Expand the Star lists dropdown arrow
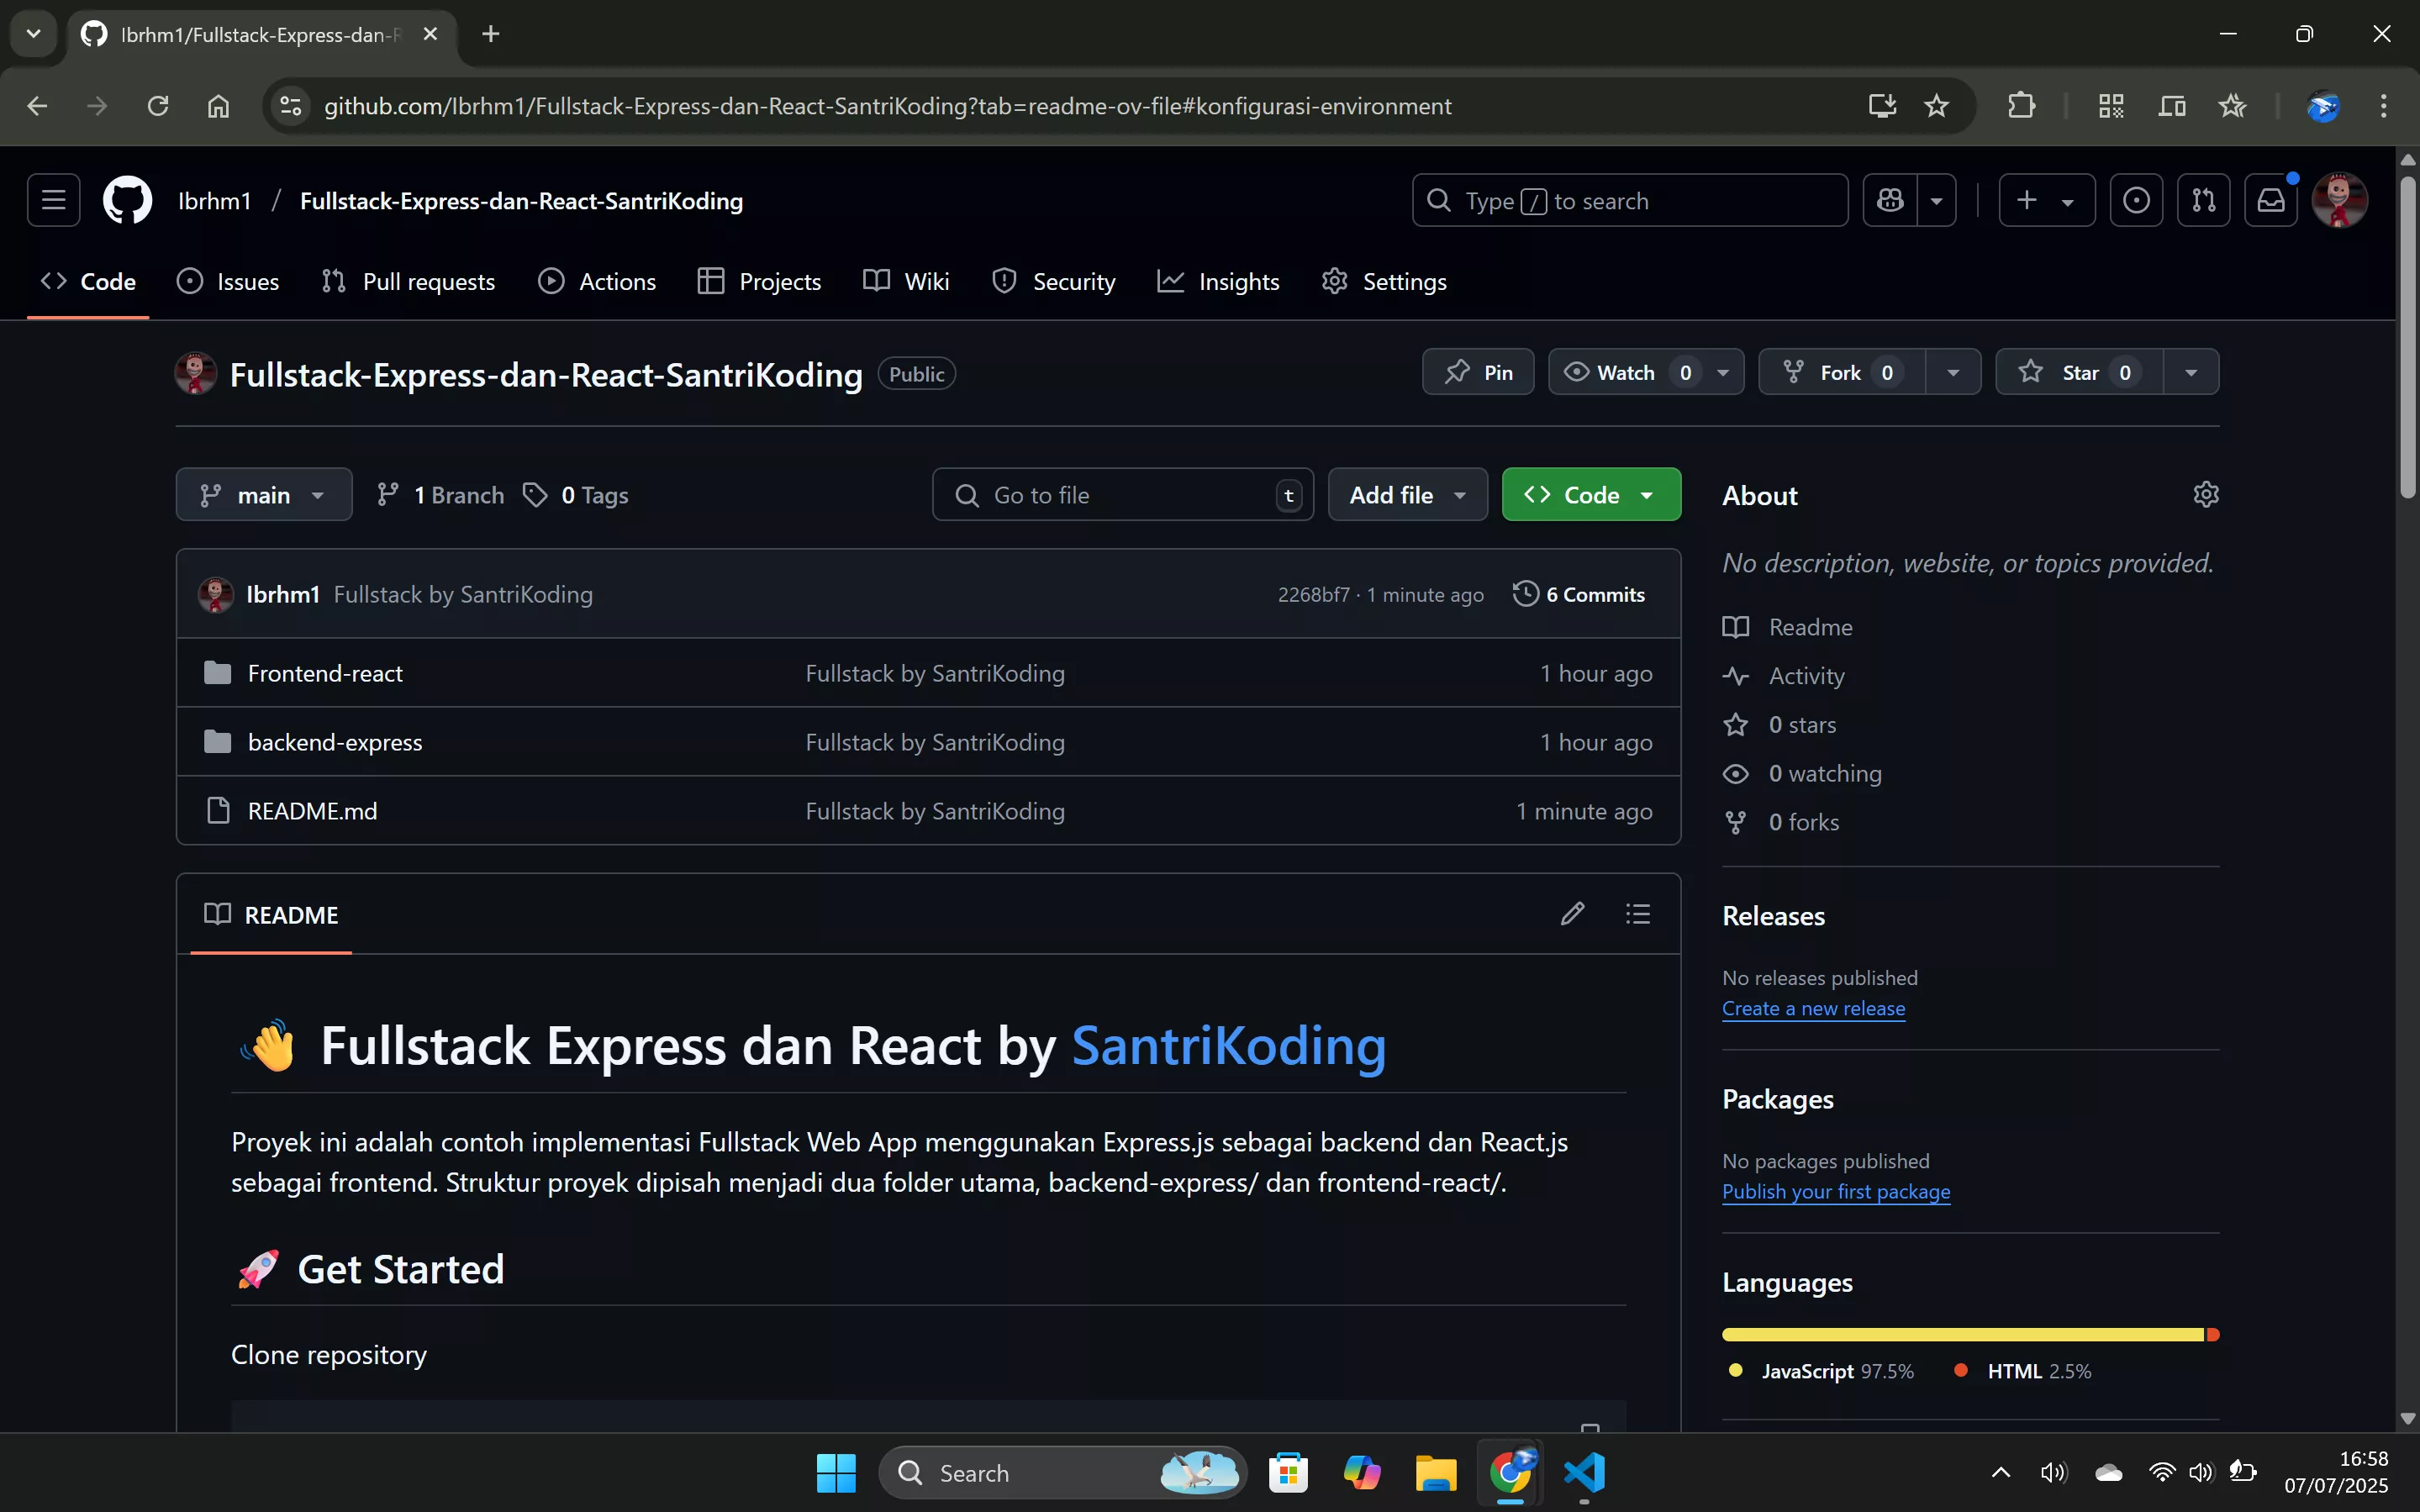 click(2191, 372)
